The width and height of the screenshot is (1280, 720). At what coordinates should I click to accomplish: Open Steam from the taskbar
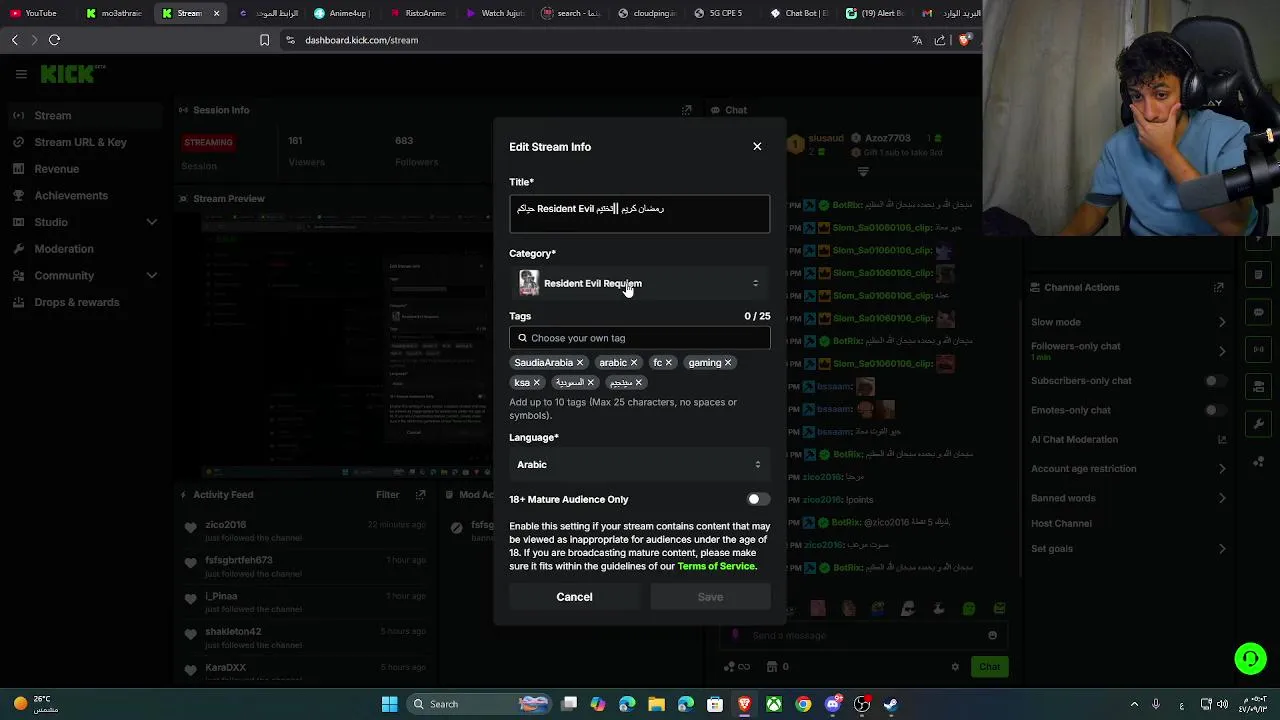tap(890, 704)
